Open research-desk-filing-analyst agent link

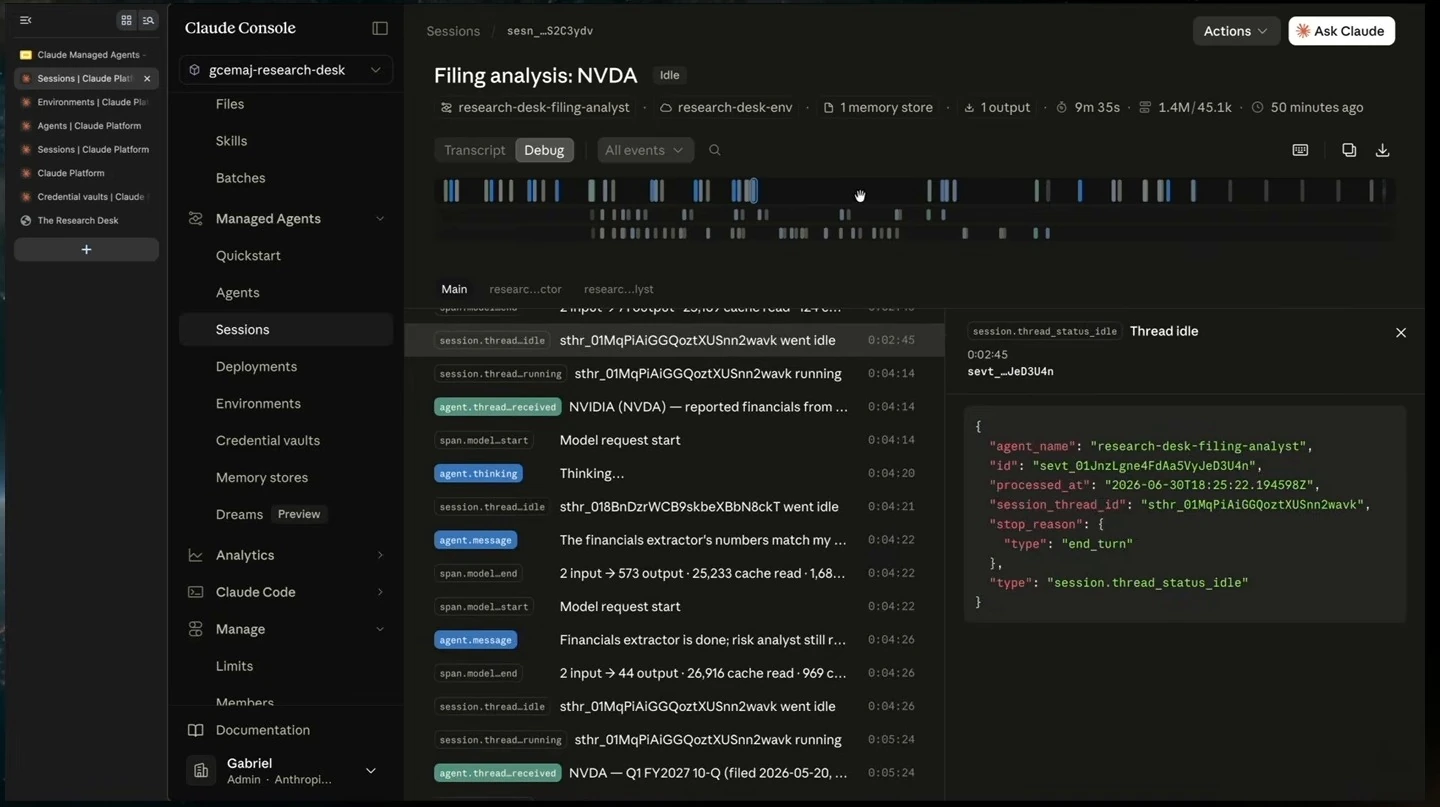point(535,107)
